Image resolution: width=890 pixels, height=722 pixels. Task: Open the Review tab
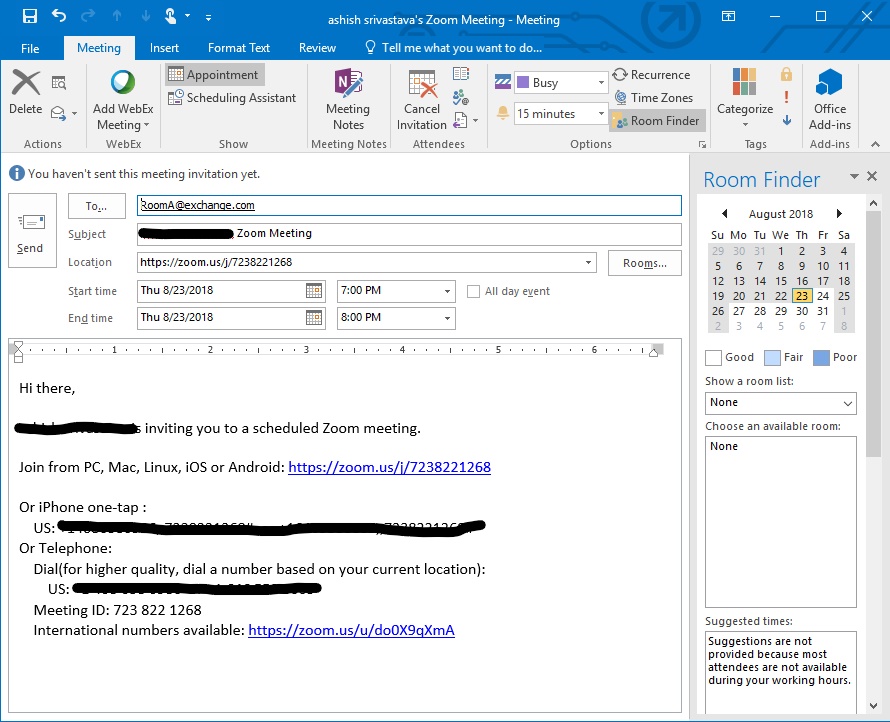[x=317, y=48]
